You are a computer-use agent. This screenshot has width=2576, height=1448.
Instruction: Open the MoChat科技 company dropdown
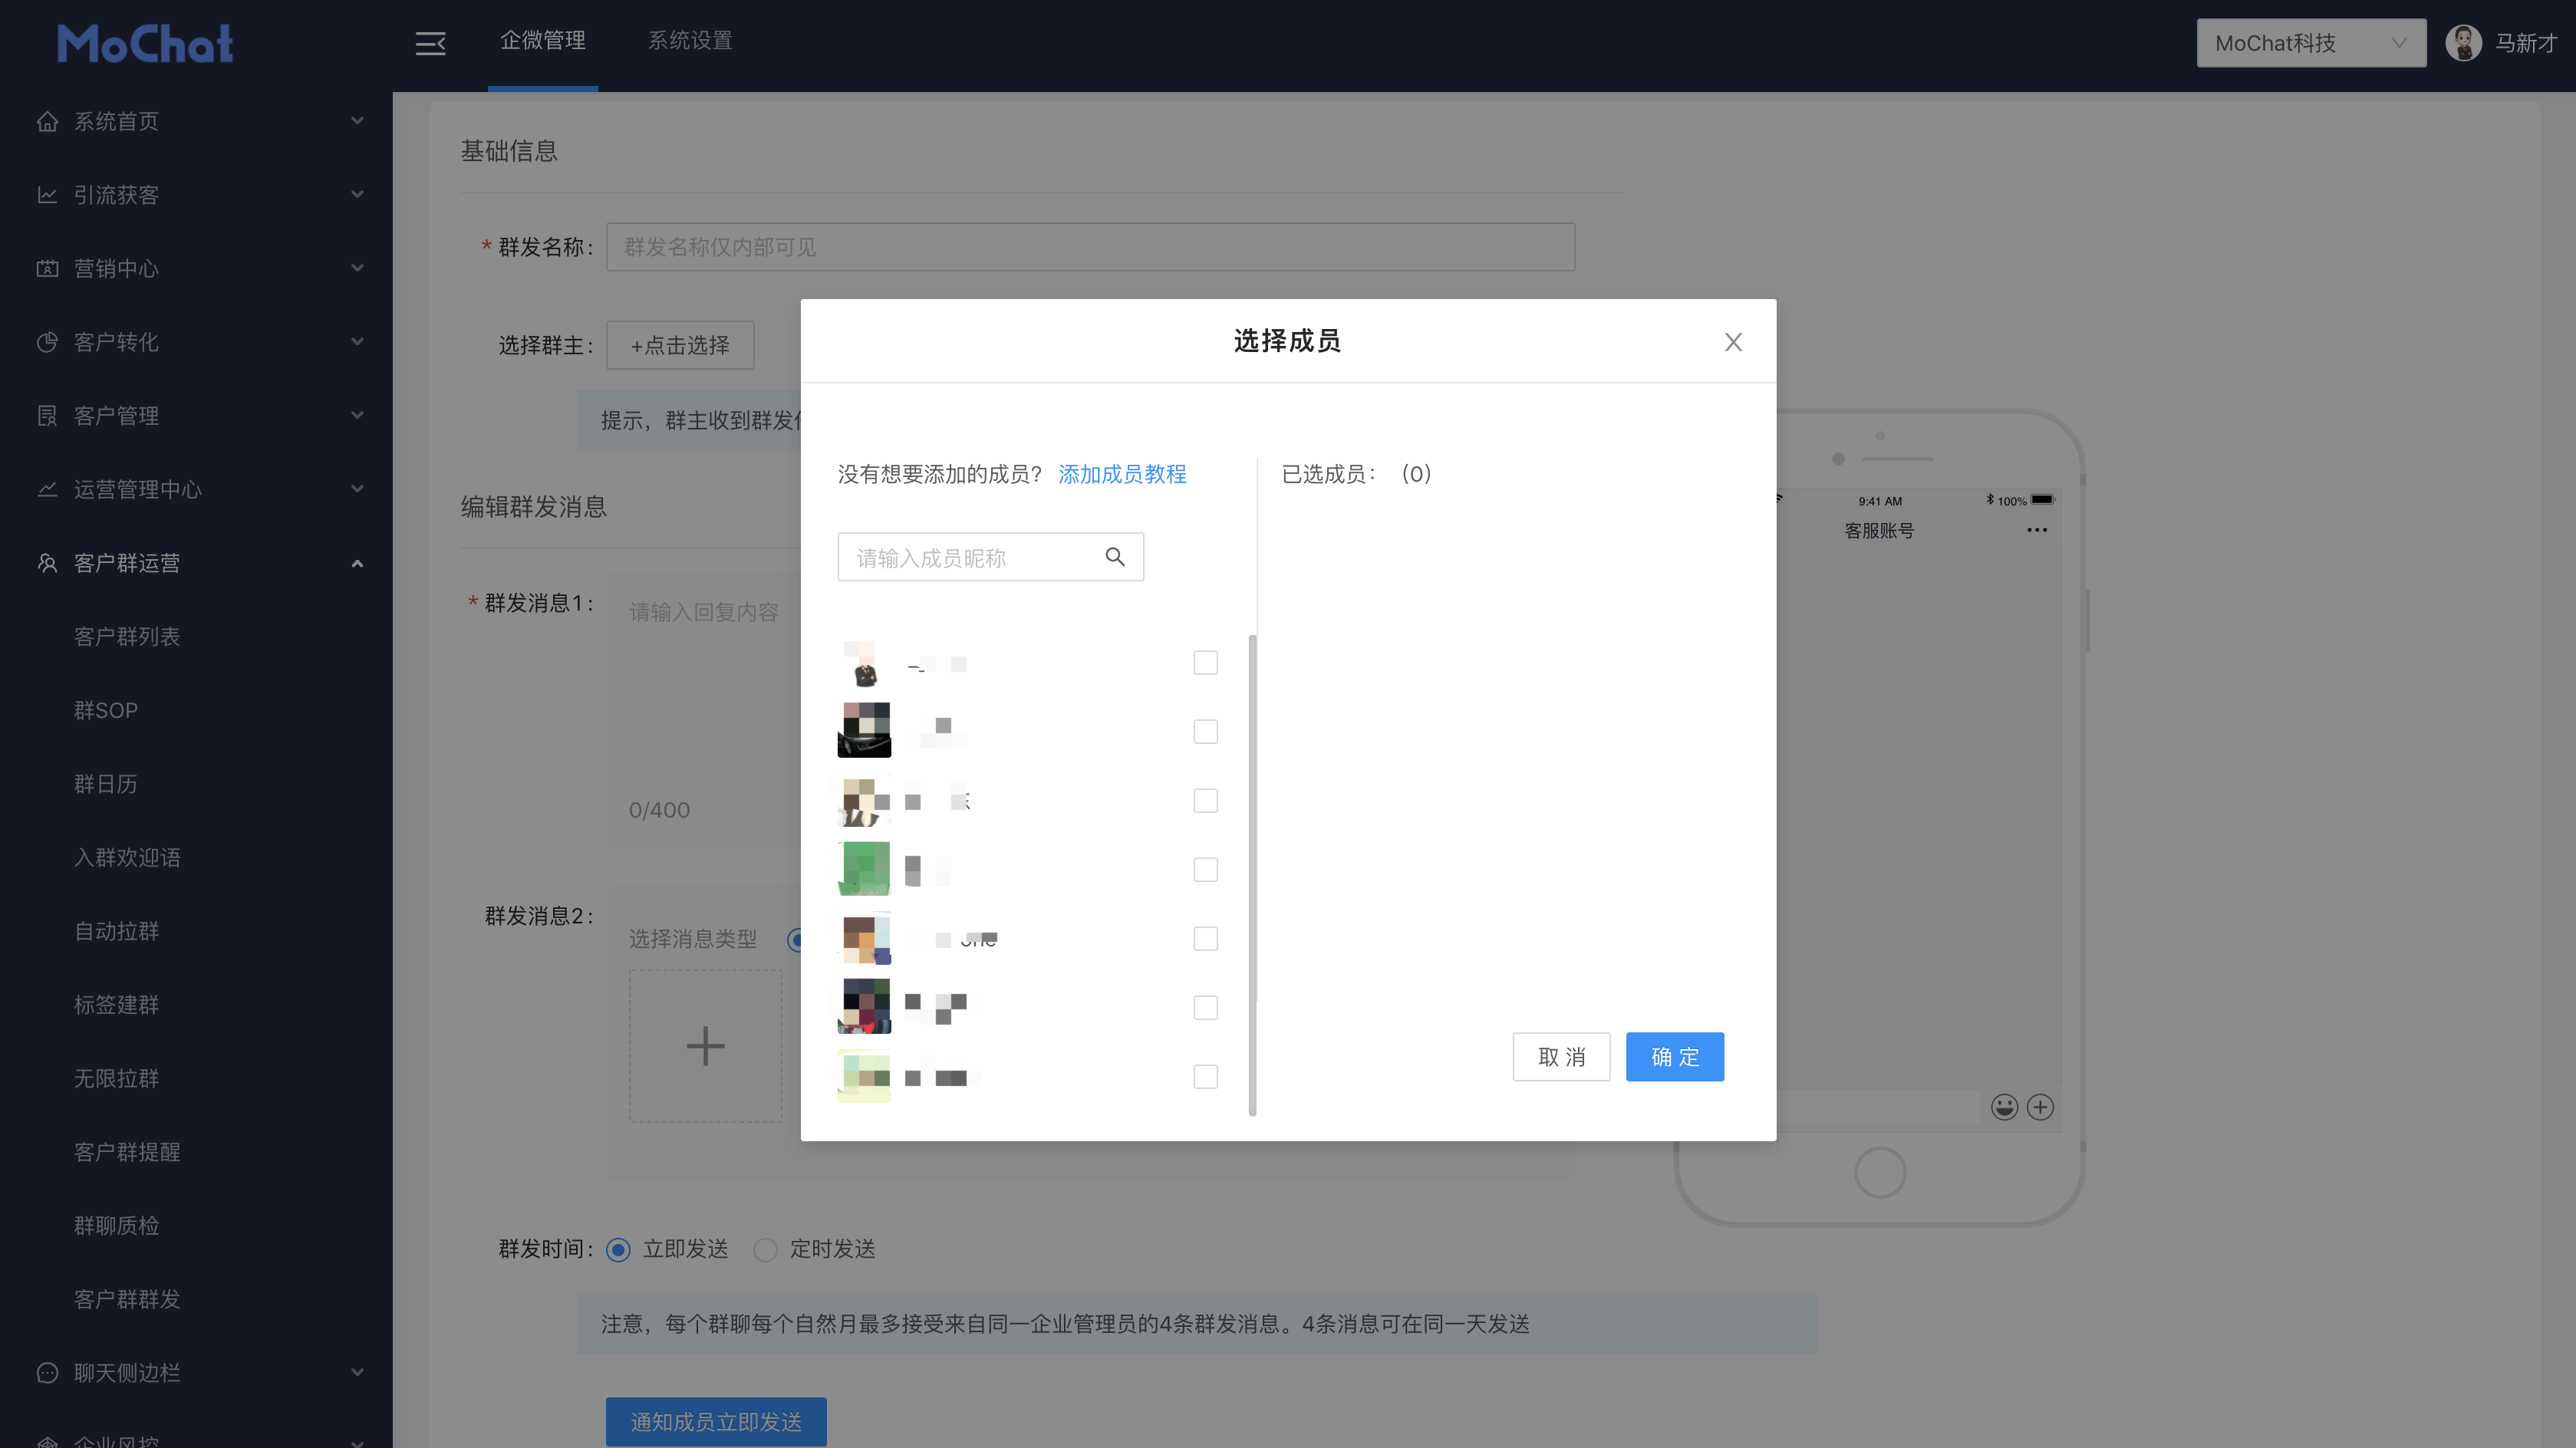(x=2311, y=43)
